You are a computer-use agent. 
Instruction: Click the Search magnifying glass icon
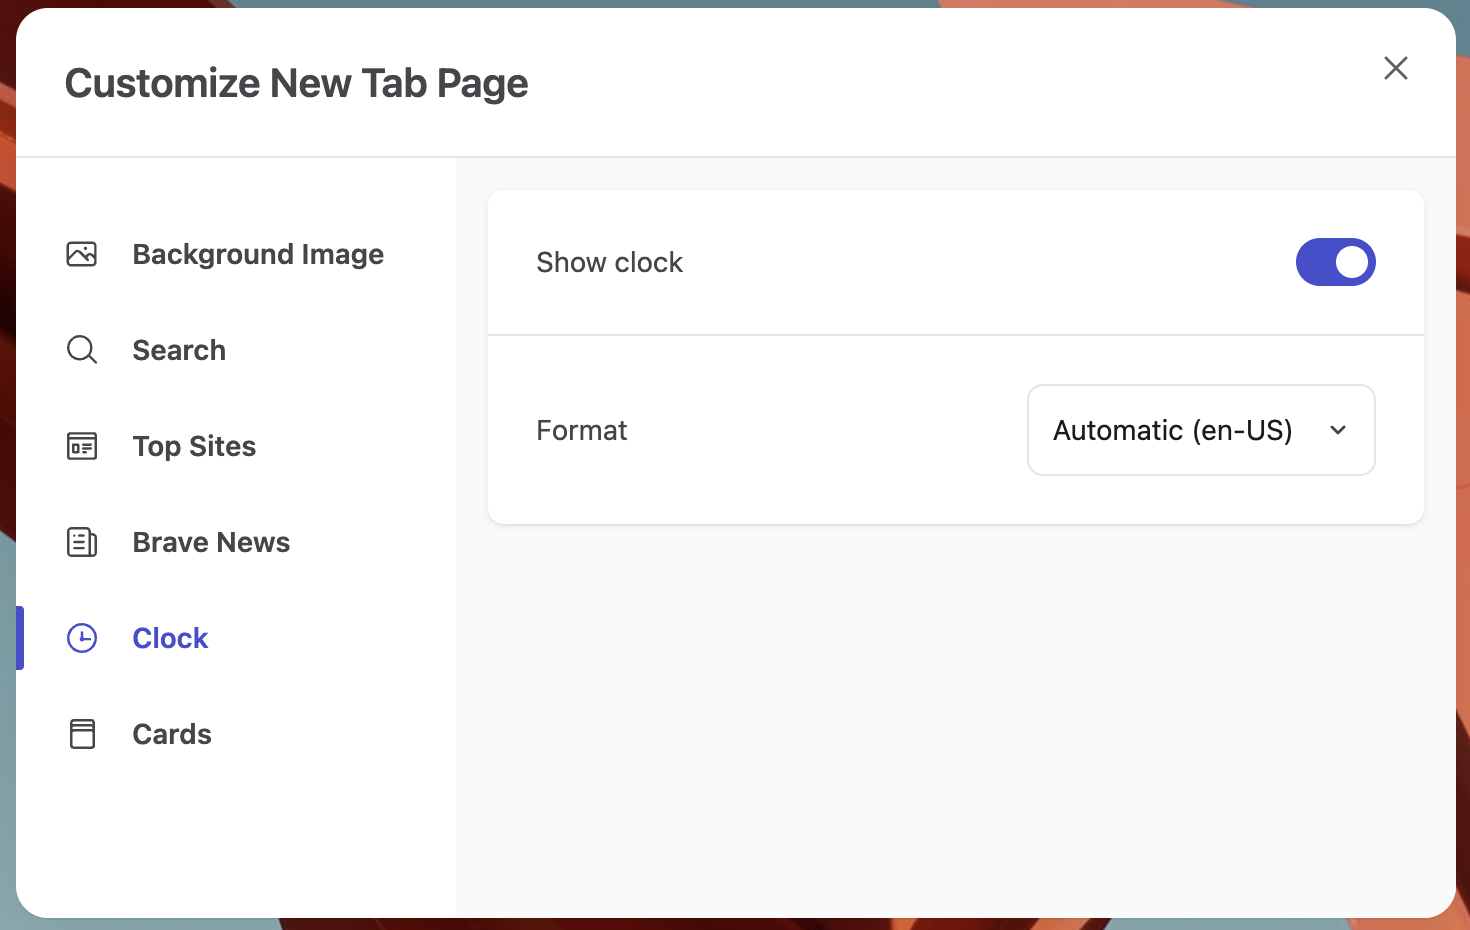[x=82, y=350]
